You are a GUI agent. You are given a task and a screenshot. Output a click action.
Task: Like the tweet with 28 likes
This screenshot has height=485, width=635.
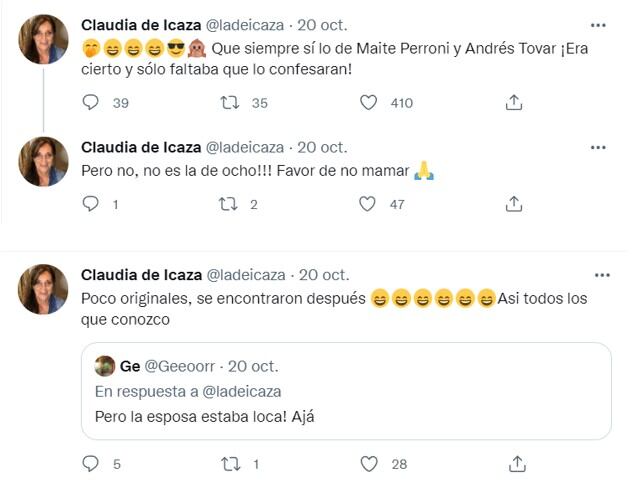tap(368, 464)
